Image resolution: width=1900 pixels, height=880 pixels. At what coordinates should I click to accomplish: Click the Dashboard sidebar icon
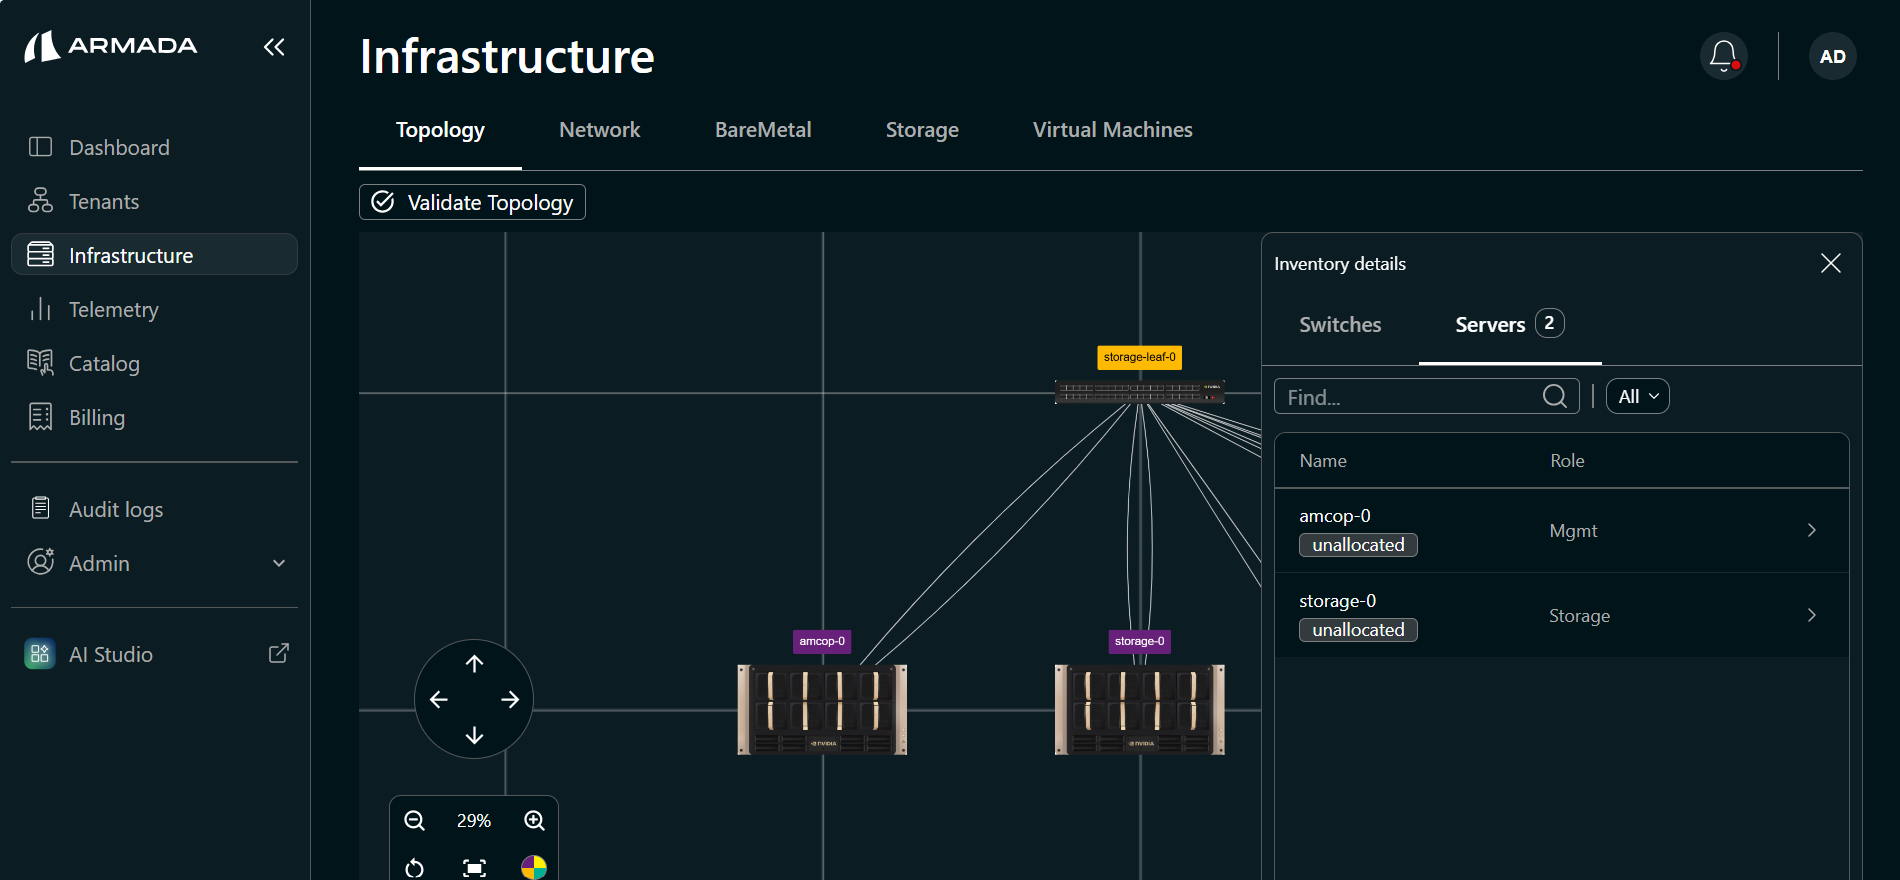point(40,147)
